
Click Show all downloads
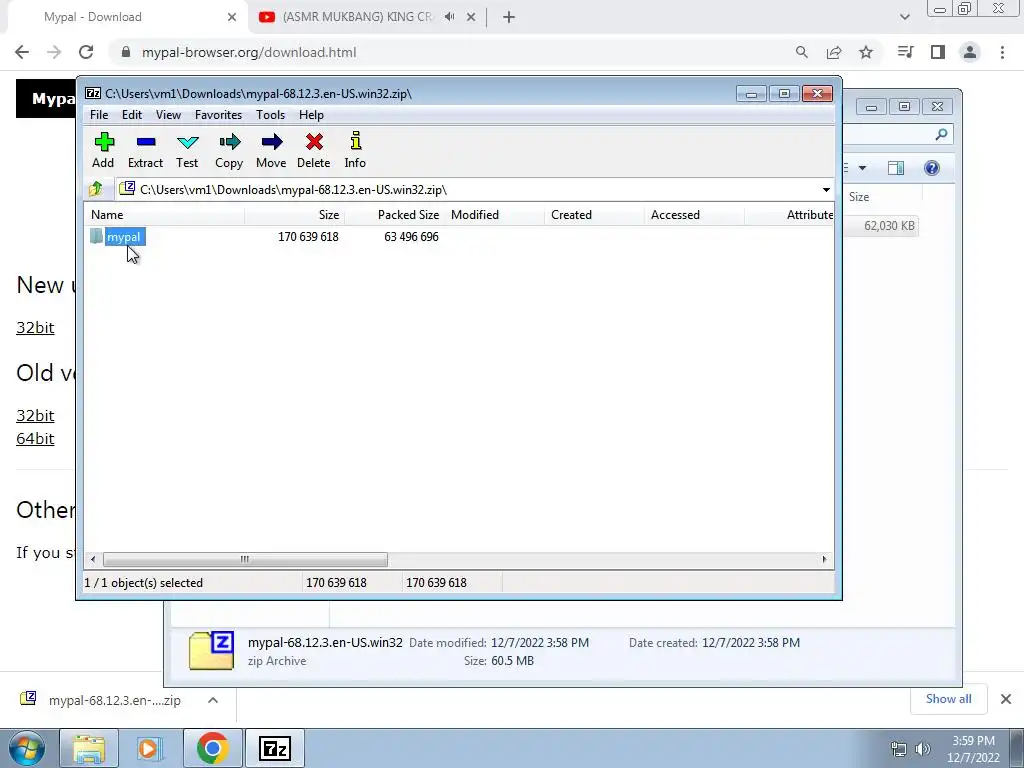[948, 699]
